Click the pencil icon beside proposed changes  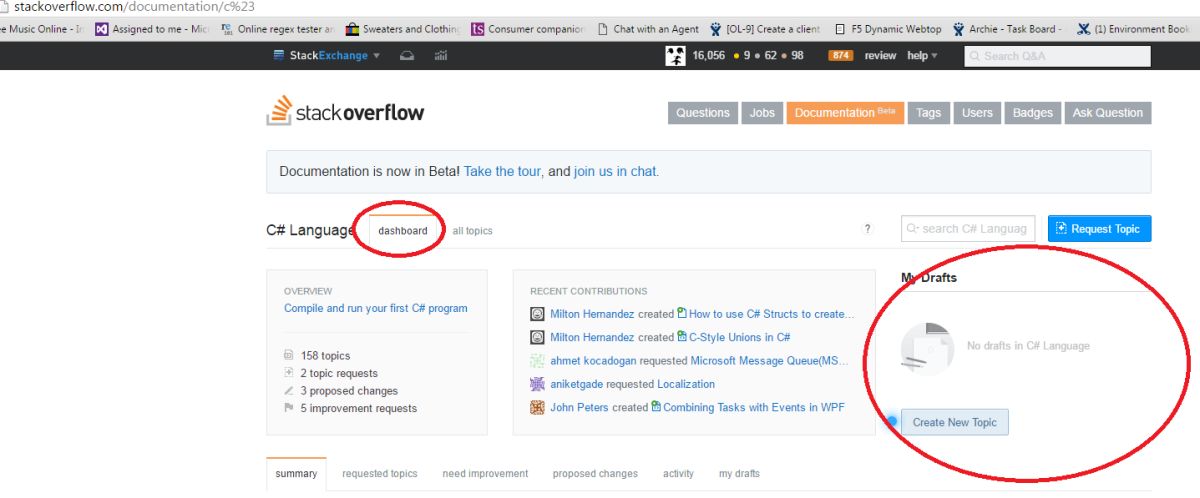pos(289,391)
